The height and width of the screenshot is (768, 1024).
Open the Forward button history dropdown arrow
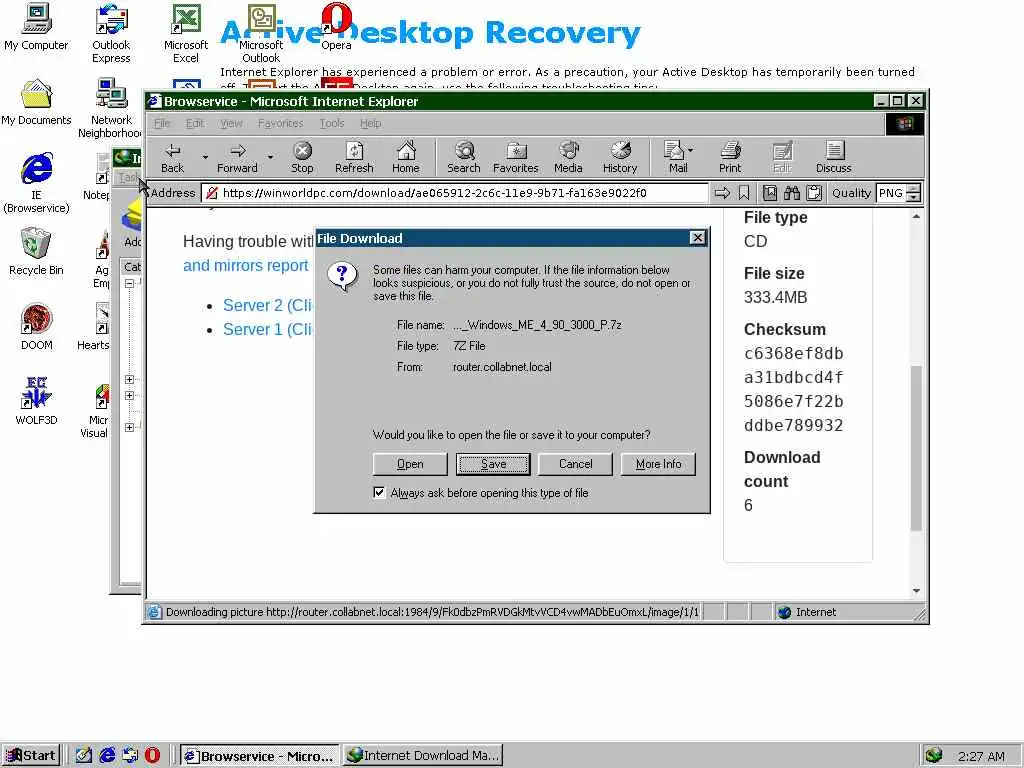point(270,157)
